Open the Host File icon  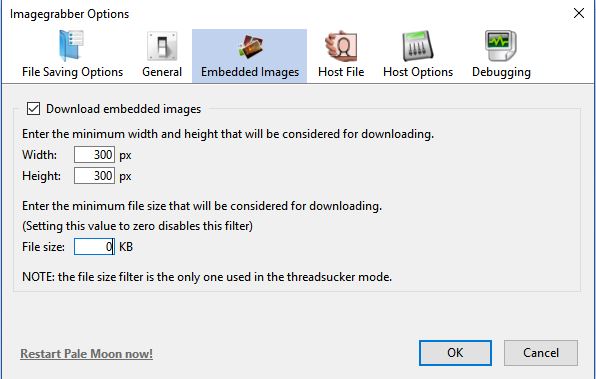coord(341,46)
